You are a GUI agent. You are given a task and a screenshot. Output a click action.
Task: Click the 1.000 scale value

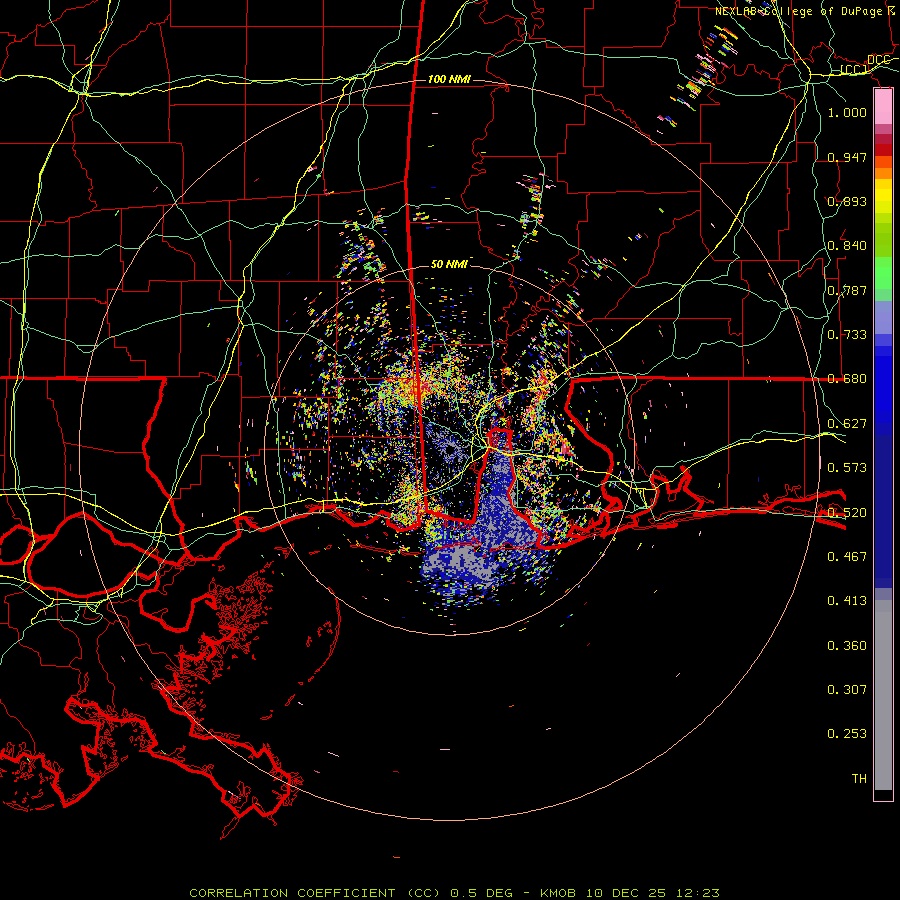coord(847,112)
